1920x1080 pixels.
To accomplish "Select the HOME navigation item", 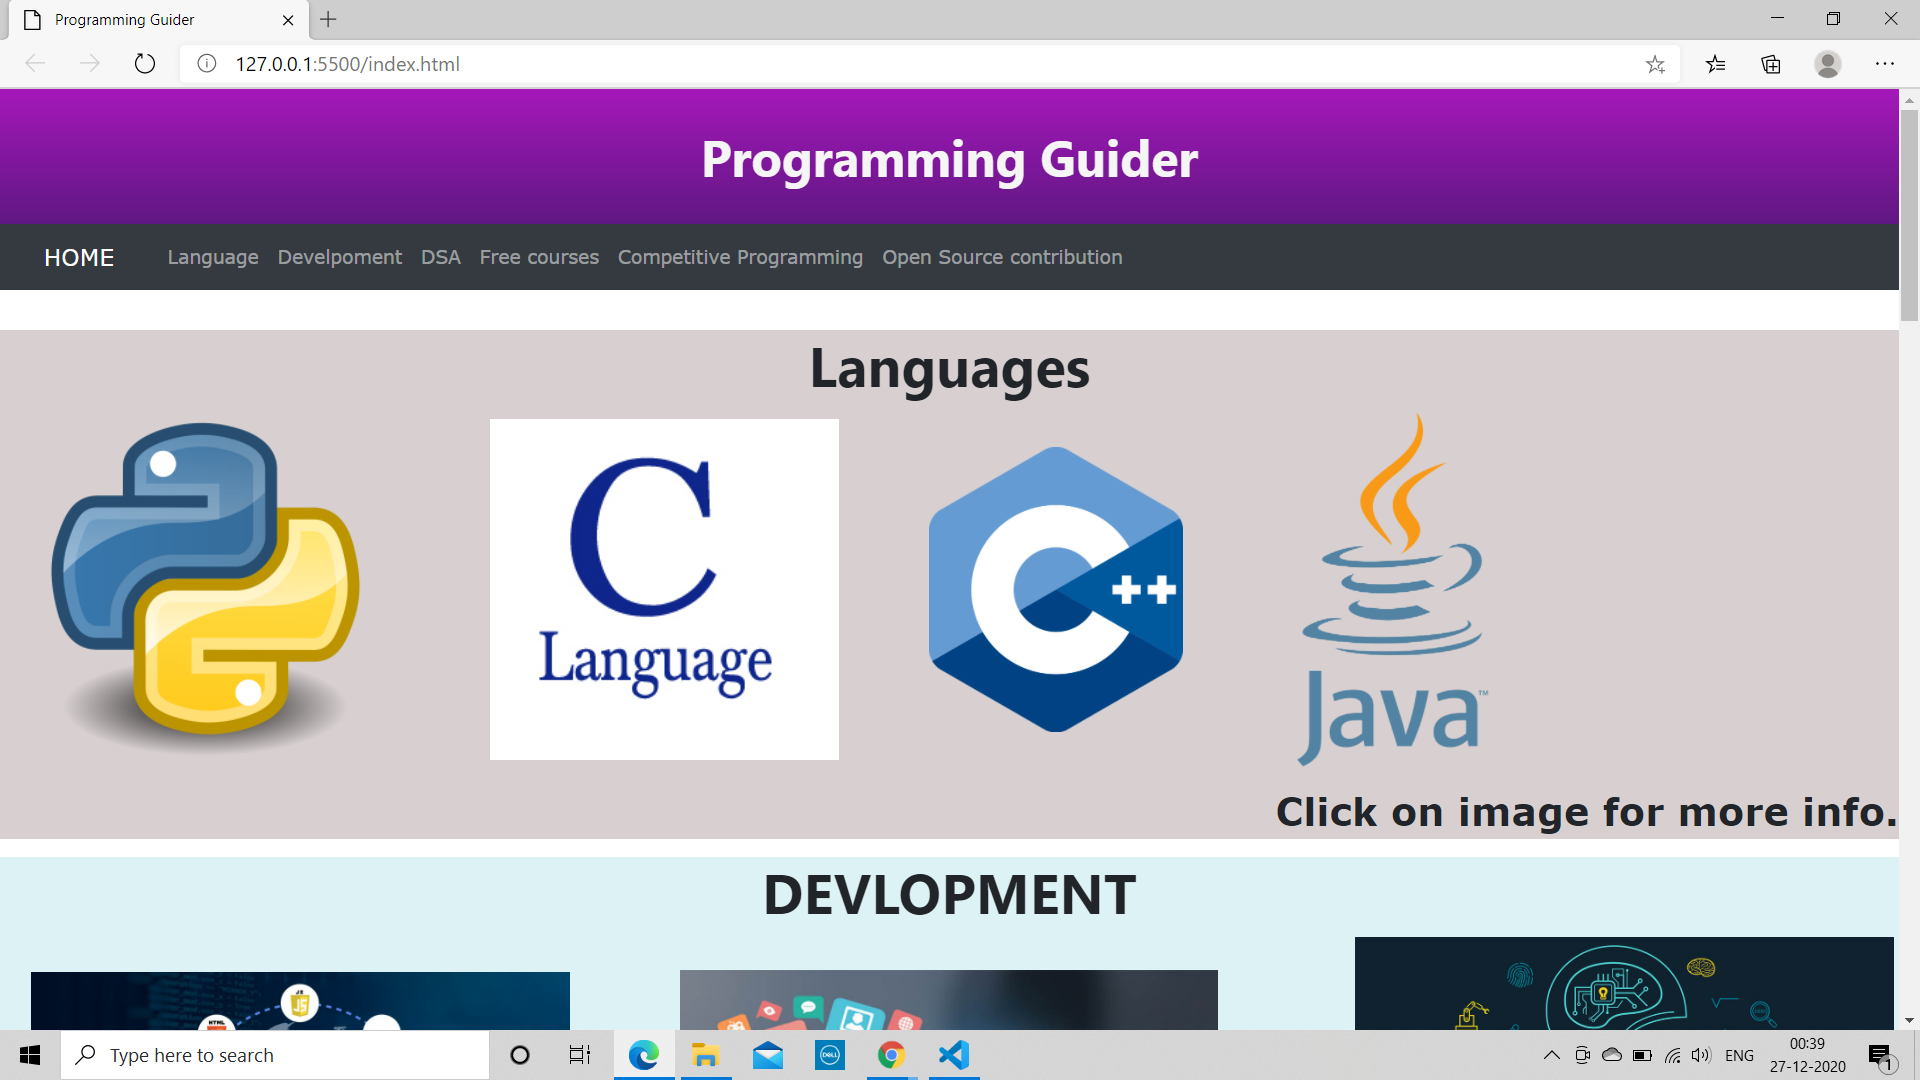I will pos(78,257).
